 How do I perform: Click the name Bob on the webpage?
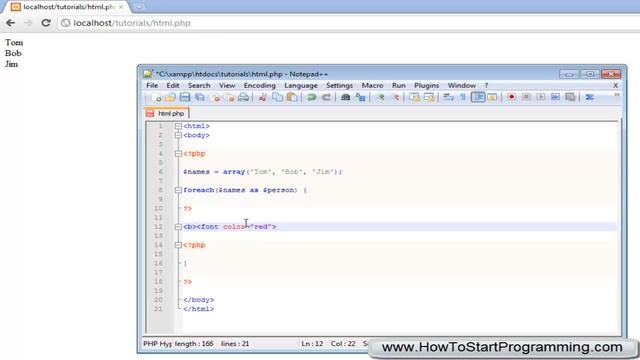13,53
